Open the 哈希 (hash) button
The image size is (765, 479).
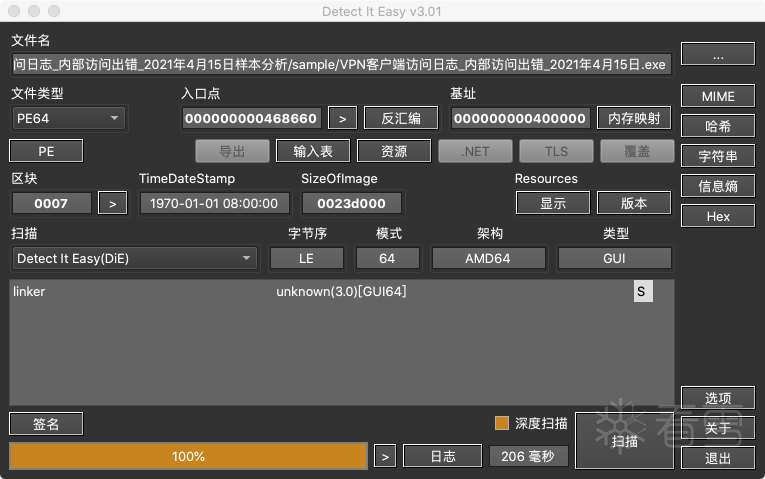[x=718, y=126]
